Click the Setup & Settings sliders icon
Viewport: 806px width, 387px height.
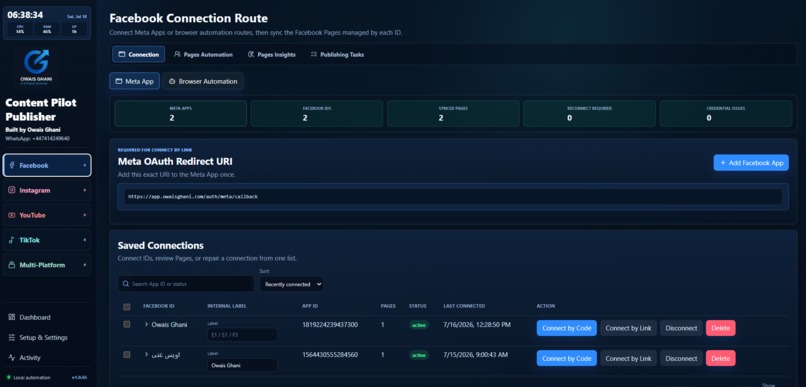[12, 337]
